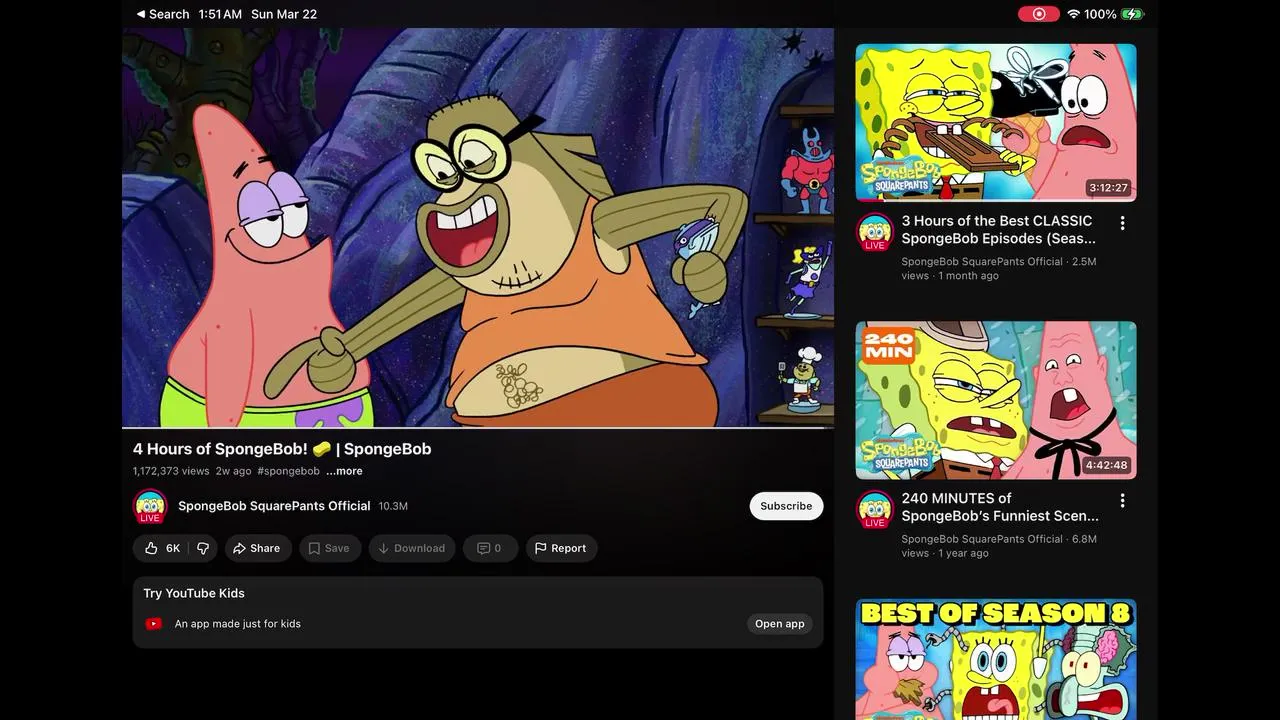
Task: Click the video title 4 Hours of SpongeBob!
Action: click(282, 449)
